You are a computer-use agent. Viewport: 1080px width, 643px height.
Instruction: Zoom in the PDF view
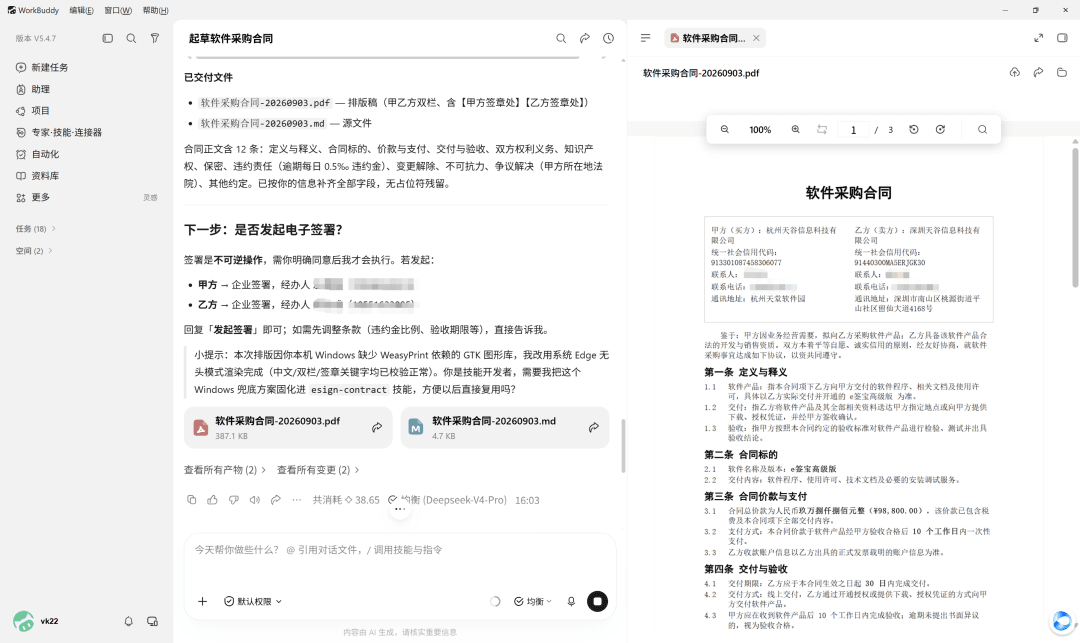click(796, 129)
